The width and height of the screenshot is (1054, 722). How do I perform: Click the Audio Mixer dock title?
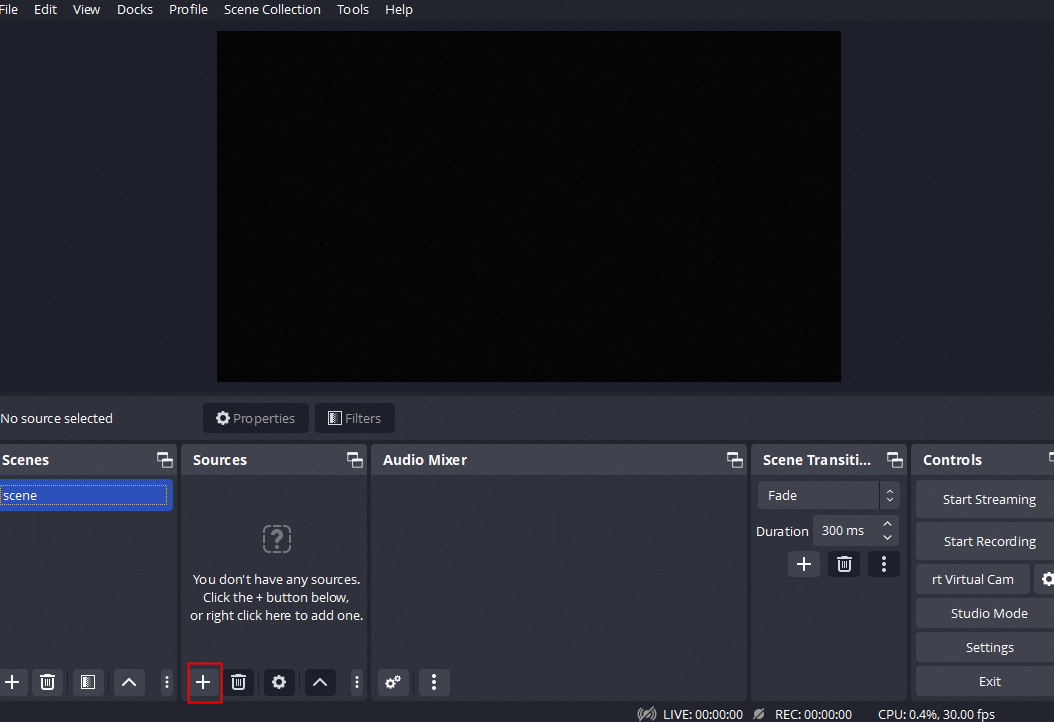pyautogui.click(x=425, y=460)
